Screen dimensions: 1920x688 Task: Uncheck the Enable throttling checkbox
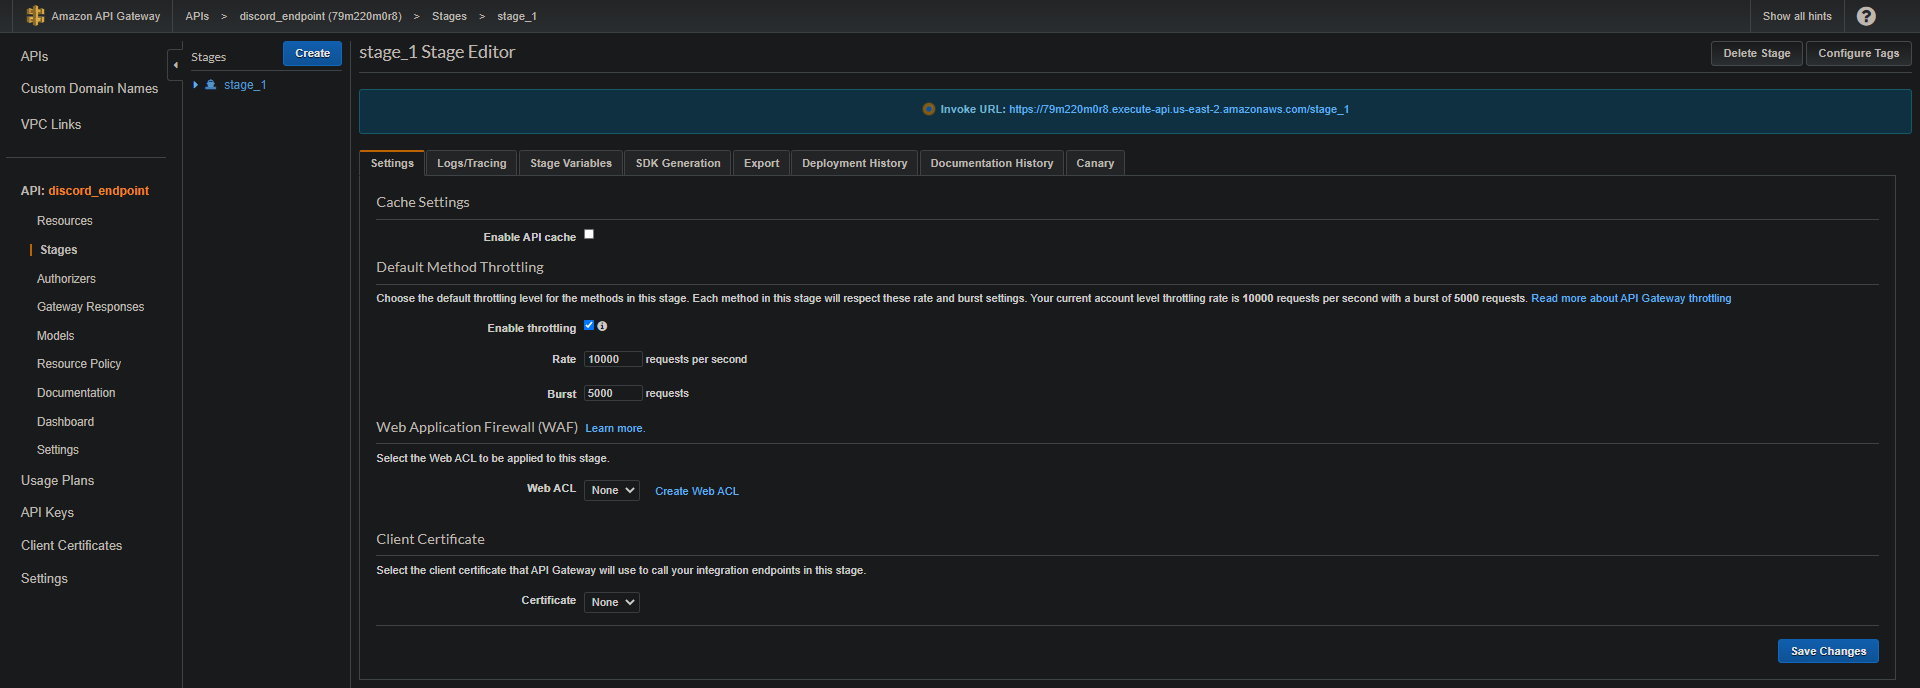(589, 325)
